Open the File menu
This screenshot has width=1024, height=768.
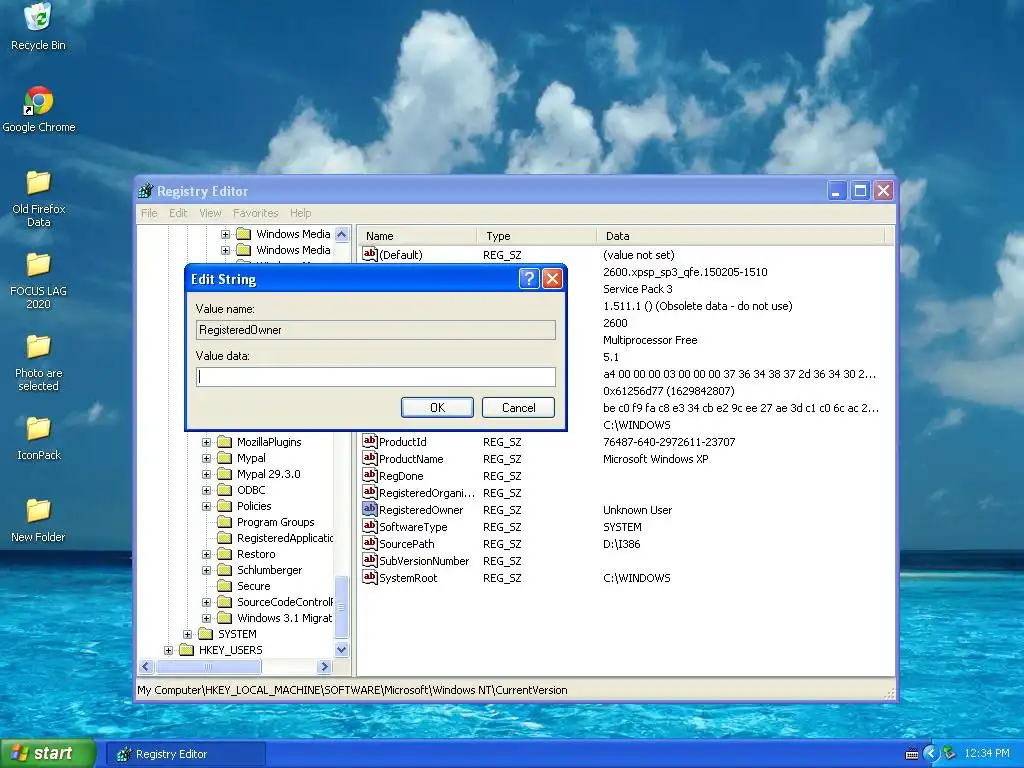(x=149, y=213)
